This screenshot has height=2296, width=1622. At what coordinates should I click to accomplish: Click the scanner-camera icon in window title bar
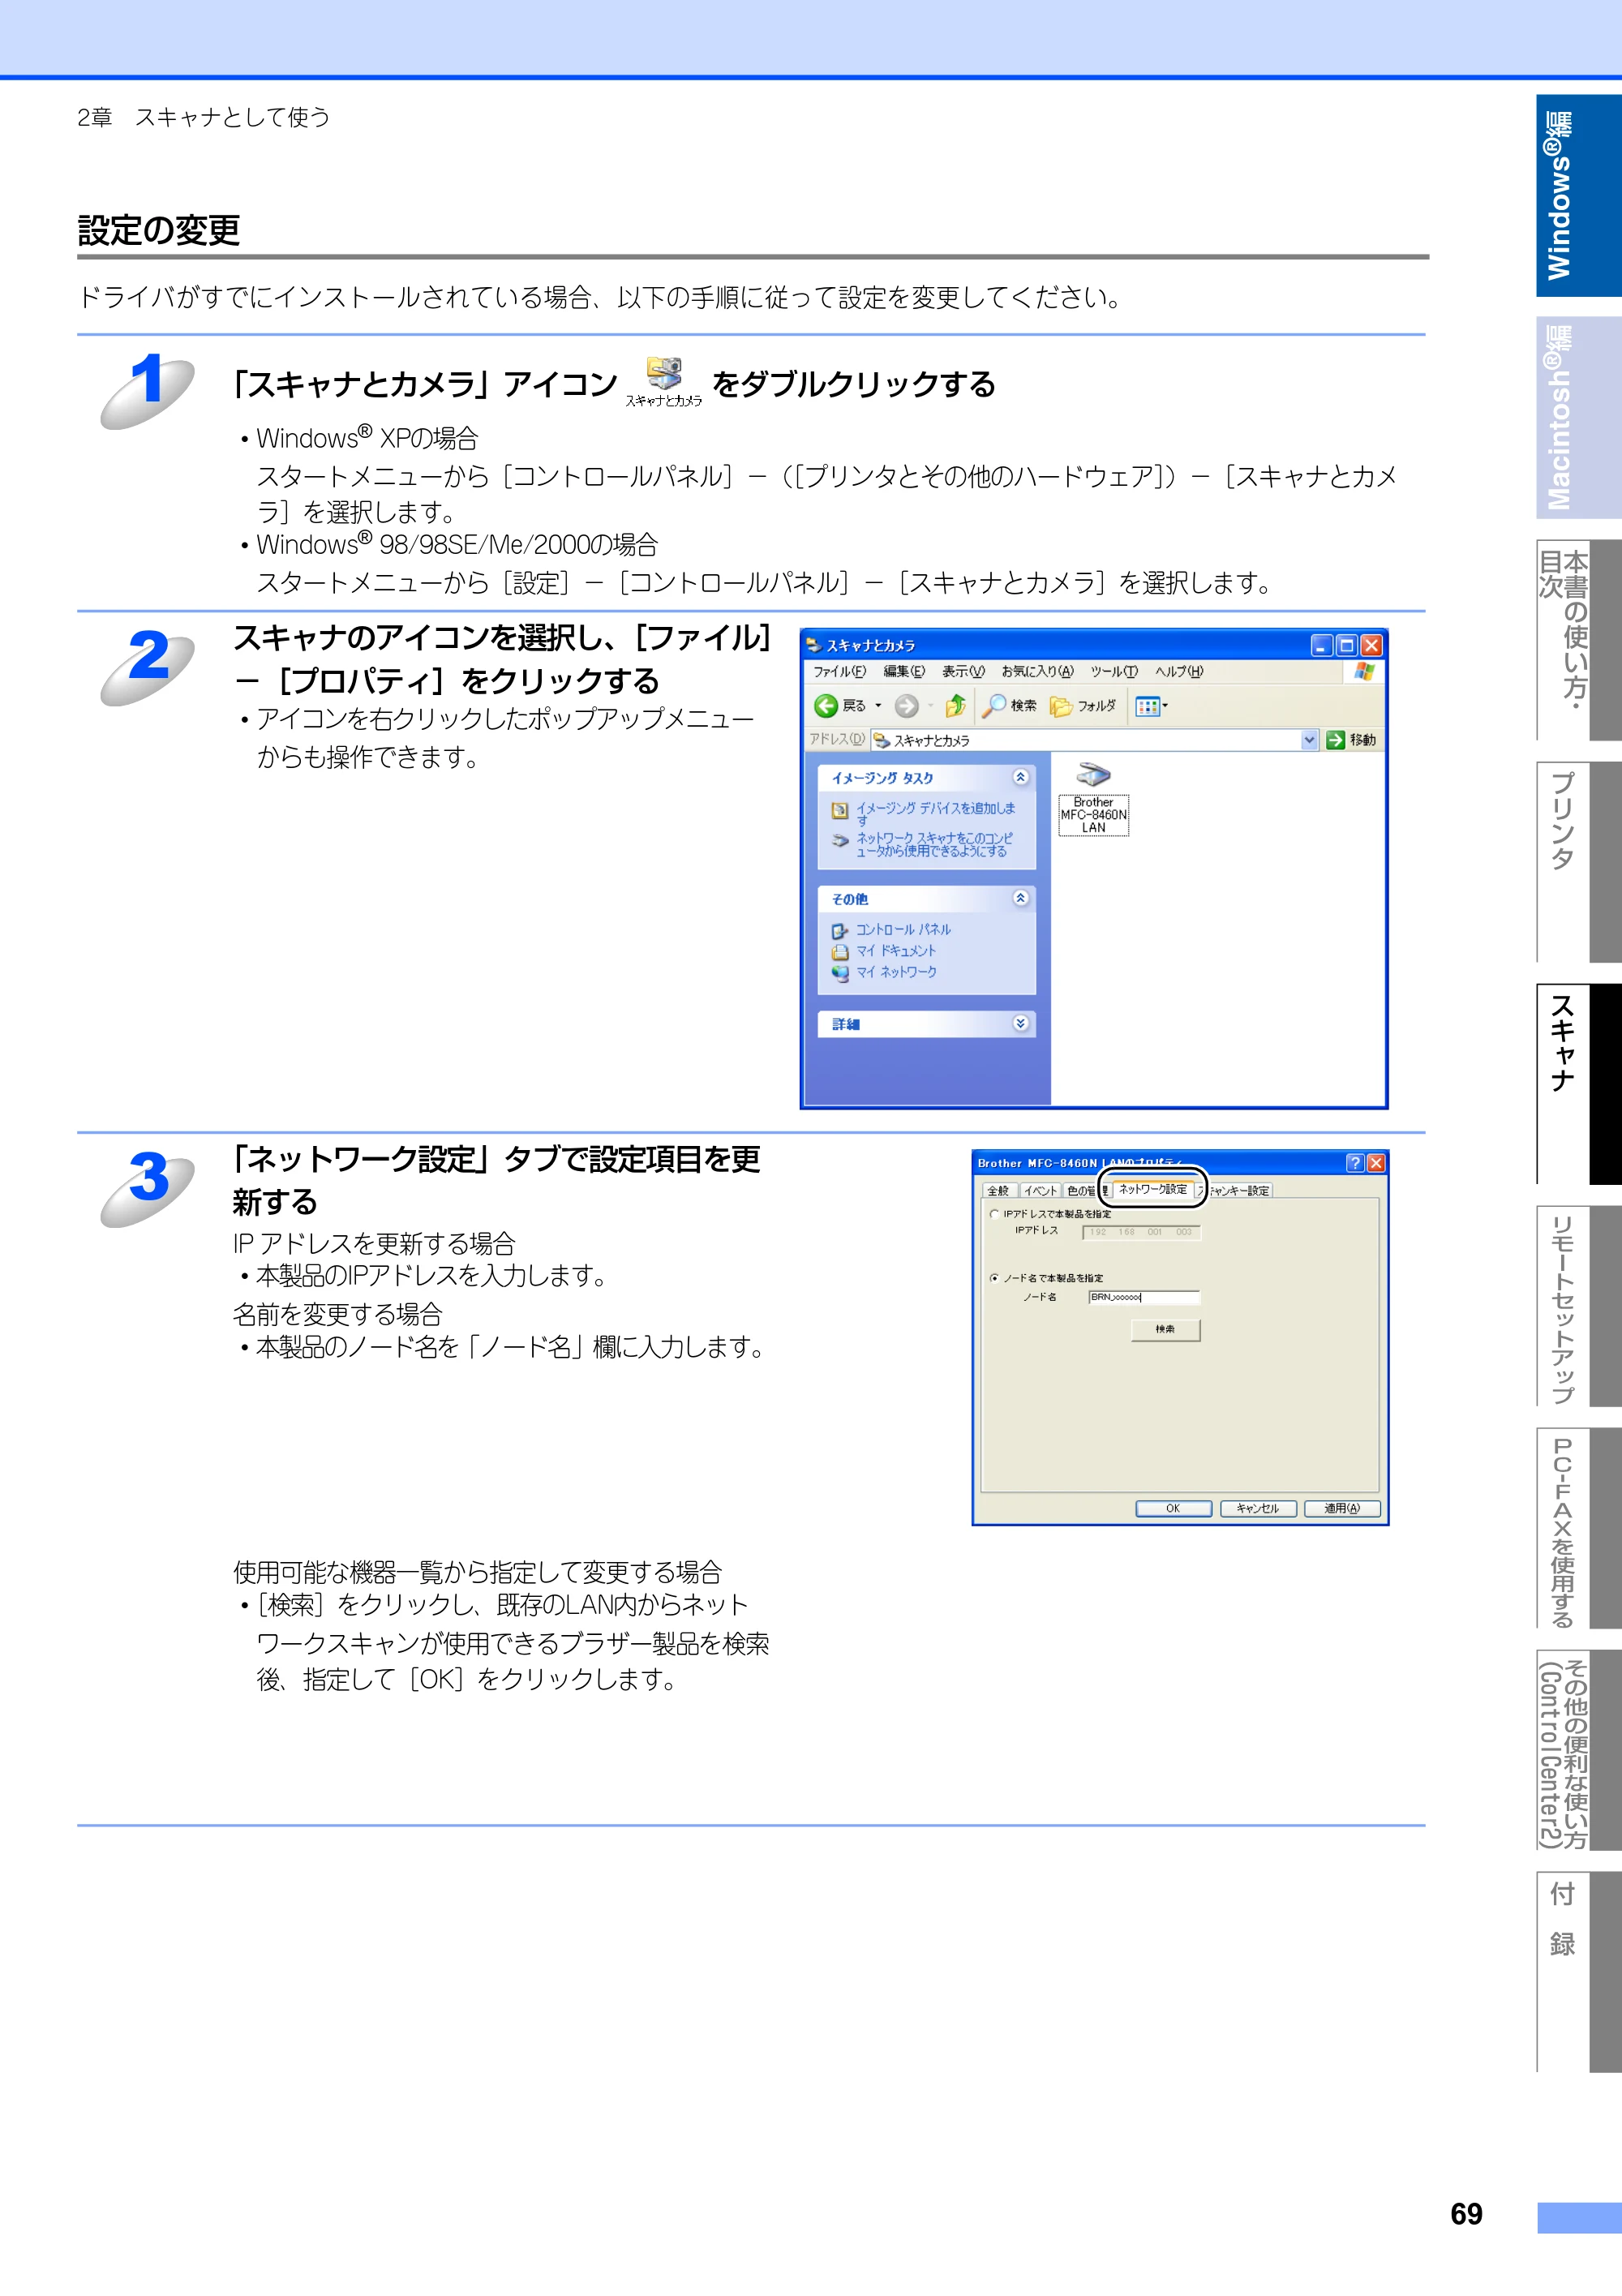pos(814,645)
